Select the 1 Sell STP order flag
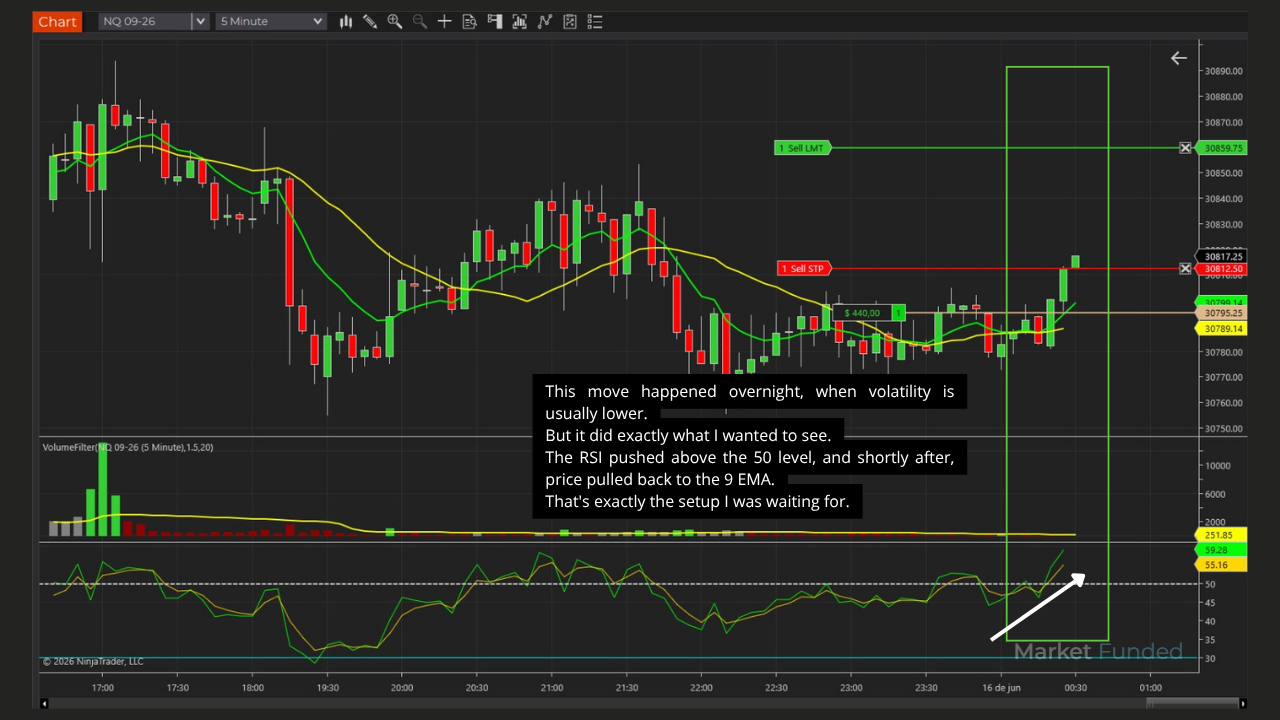The width and height of the screenshot is (1280, 720). click(x=804, y=268)
